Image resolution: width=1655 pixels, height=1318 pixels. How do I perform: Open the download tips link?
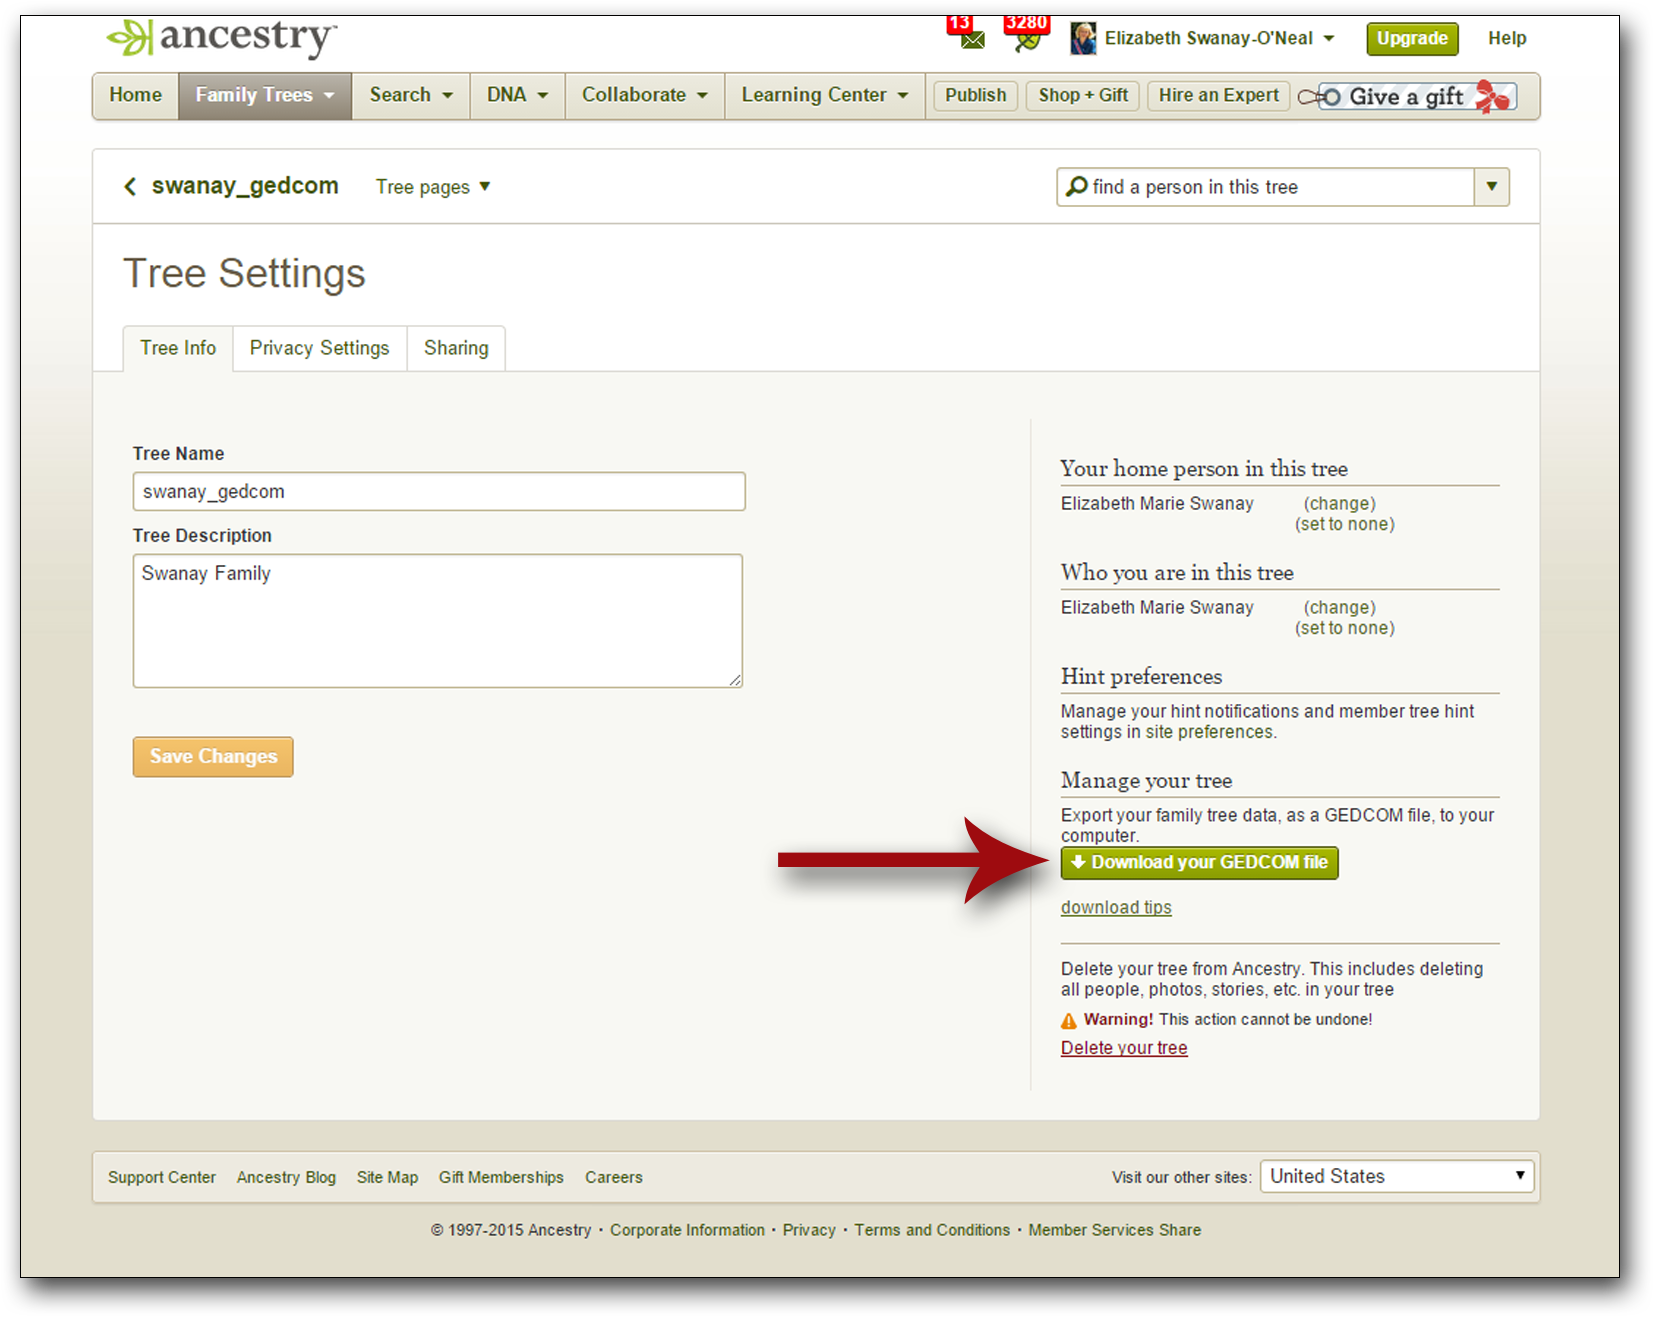tap(1116, 907)
